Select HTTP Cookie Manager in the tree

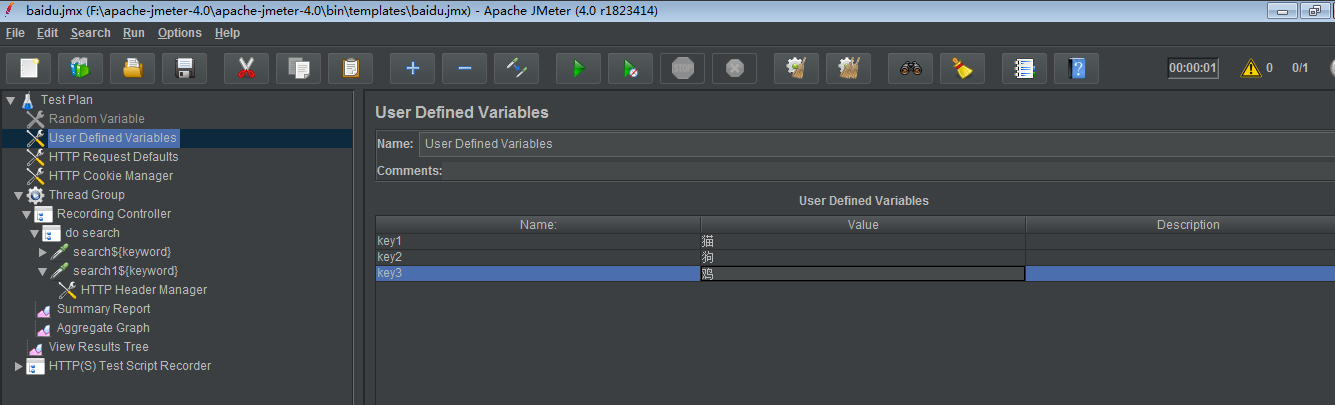click(111, 176)
